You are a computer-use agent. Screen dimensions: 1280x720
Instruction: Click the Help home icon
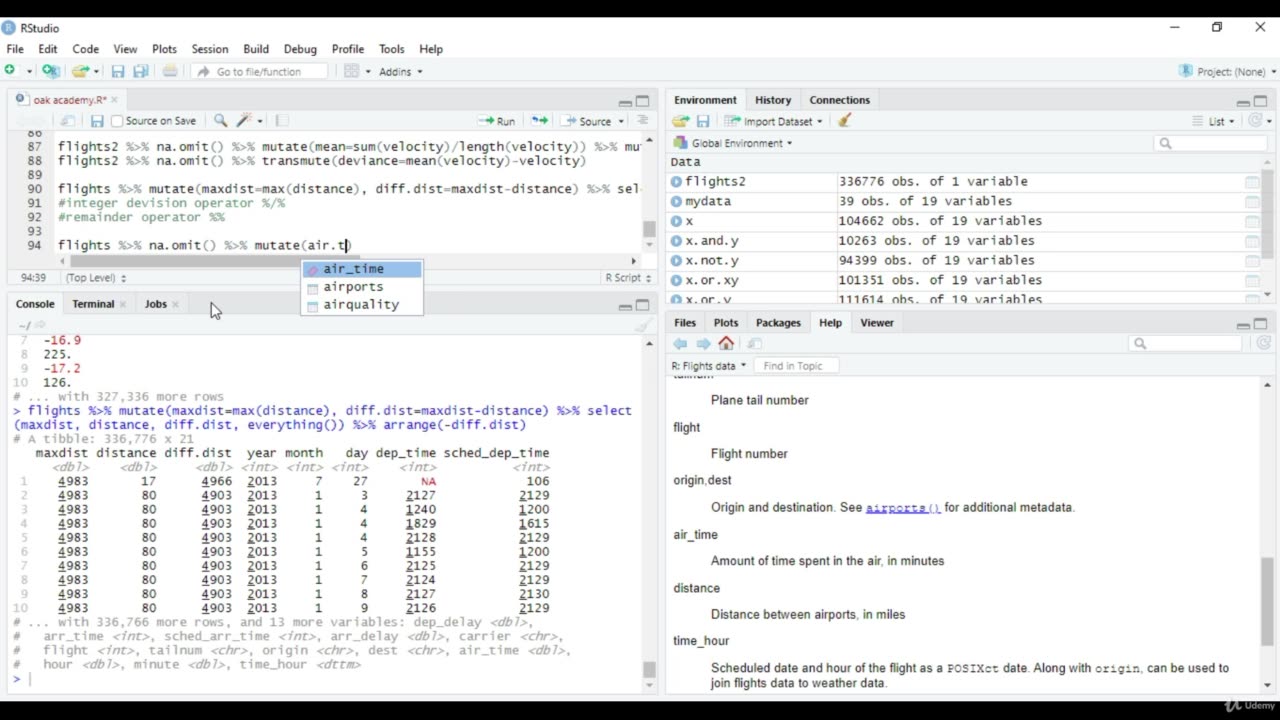[x=726, y=343]
